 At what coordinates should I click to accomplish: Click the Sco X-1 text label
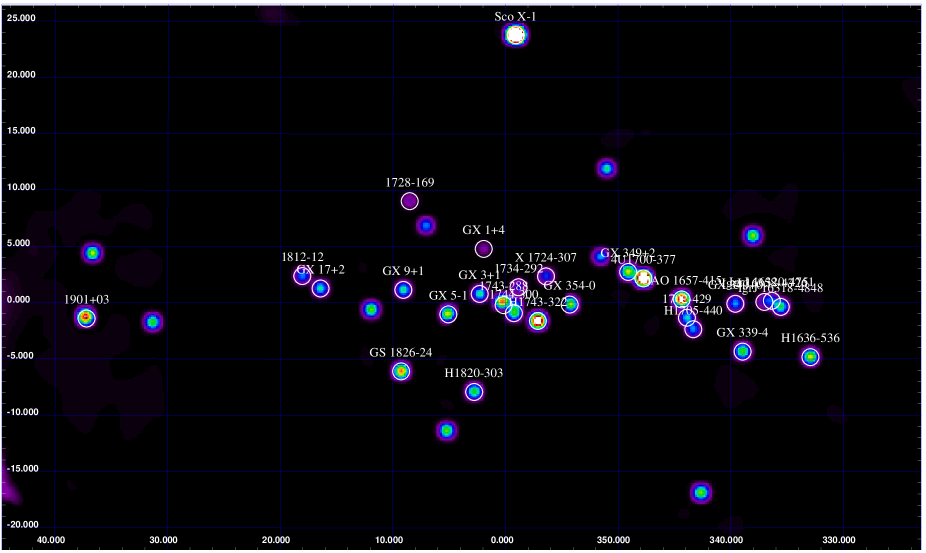pyautogui.click(x=515, y=17)
